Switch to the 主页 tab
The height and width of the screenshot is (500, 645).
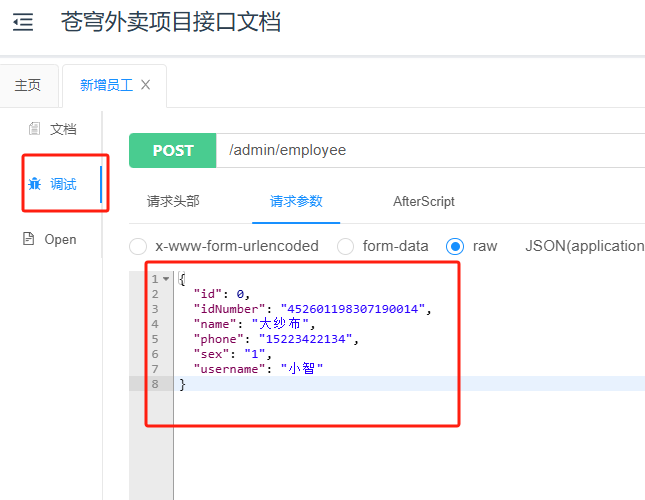28,86
